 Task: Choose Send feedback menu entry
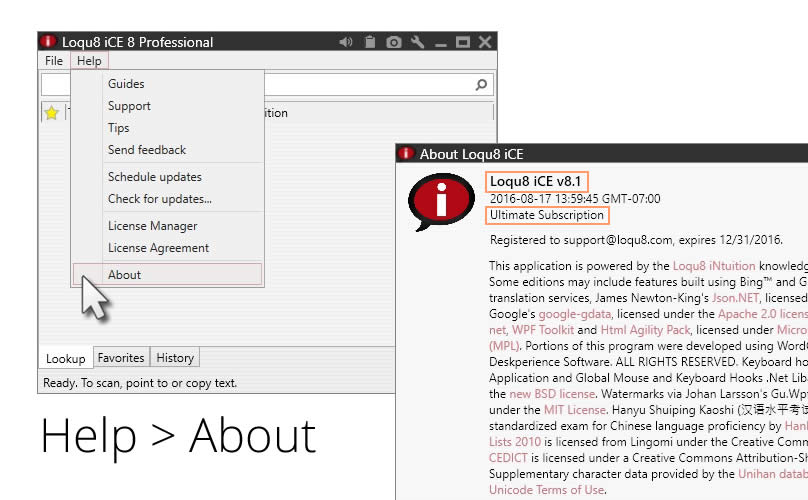click(147, 150)
